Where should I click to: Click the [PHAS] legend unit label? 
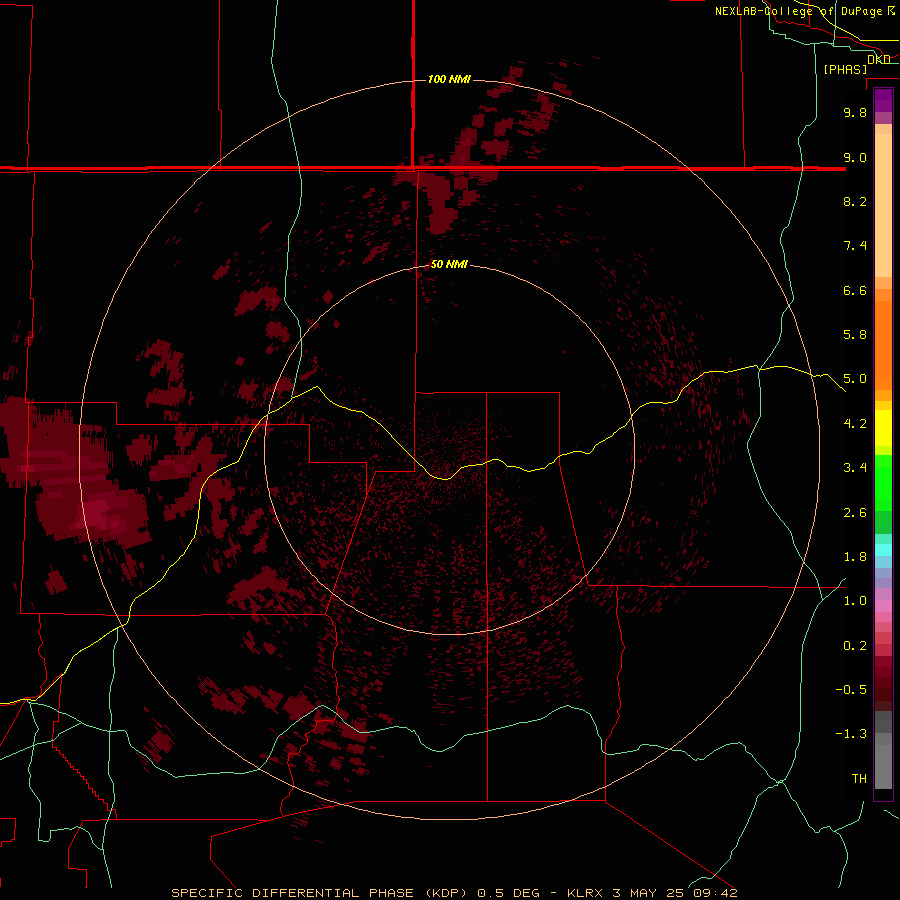845,69
